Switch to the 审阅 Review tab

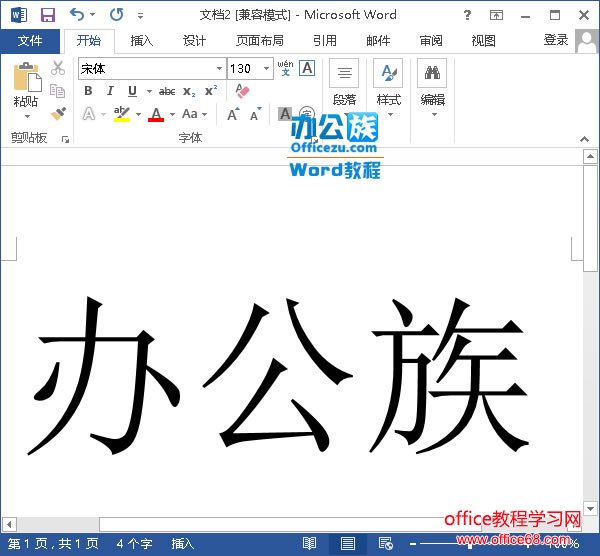pyautogui.click(x=431, y=41)
